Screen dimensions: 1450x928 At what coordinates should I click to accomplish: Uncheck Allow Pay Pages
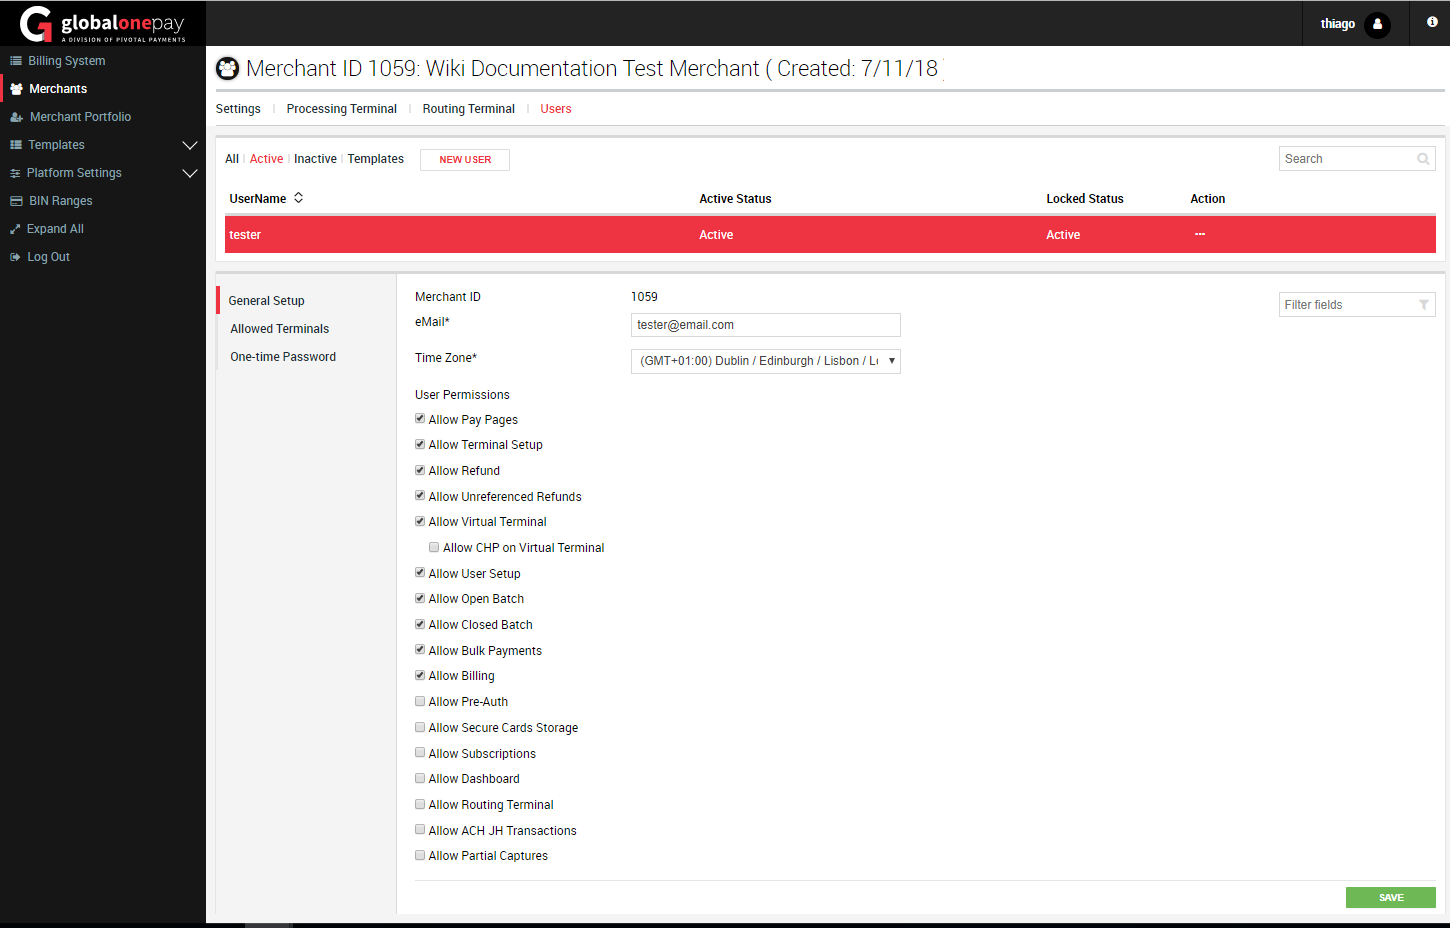point(420,419)
